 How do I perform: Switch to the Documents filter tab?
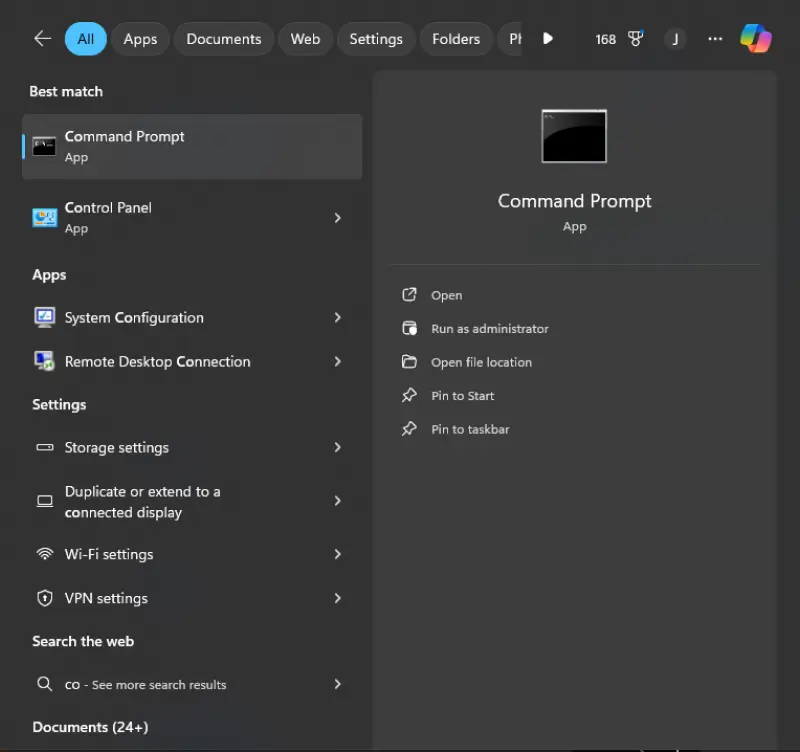(x=223, y=39)
